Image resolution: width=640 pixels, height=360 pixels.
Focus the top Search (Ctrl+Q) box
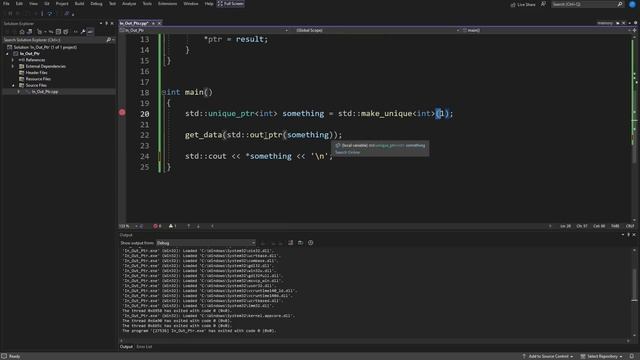click(587, 4)
